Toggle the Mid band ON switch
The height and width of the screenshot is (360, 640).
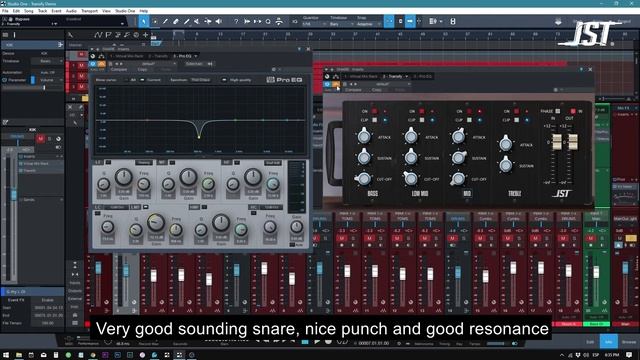pyautogui.click(x=469, y=111)
